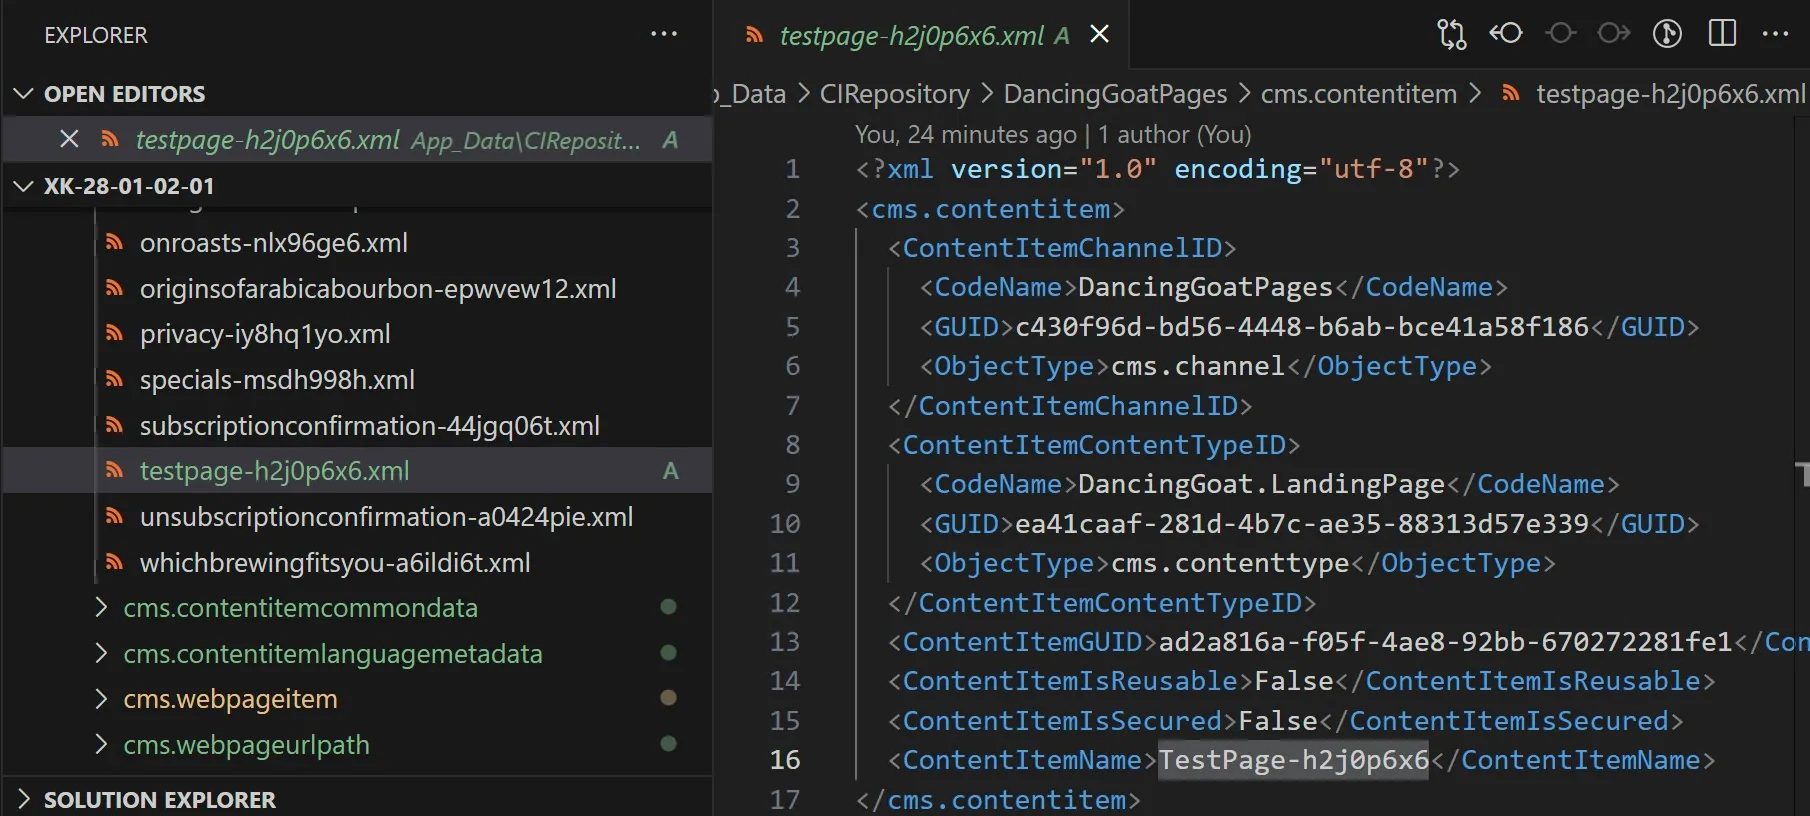Image resolution: width=1810 pixels, height=816 pixels.
Task: Open the cms.contentitem breadcrumb segment
Action: point(1359,94)
